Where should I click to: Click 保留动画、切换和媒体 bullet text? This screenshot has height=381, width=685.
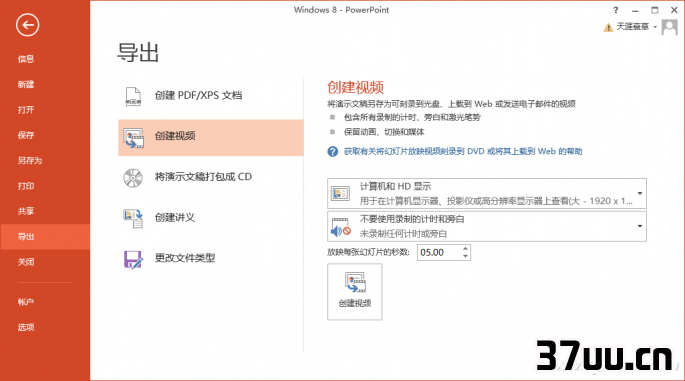coord(384,132)
